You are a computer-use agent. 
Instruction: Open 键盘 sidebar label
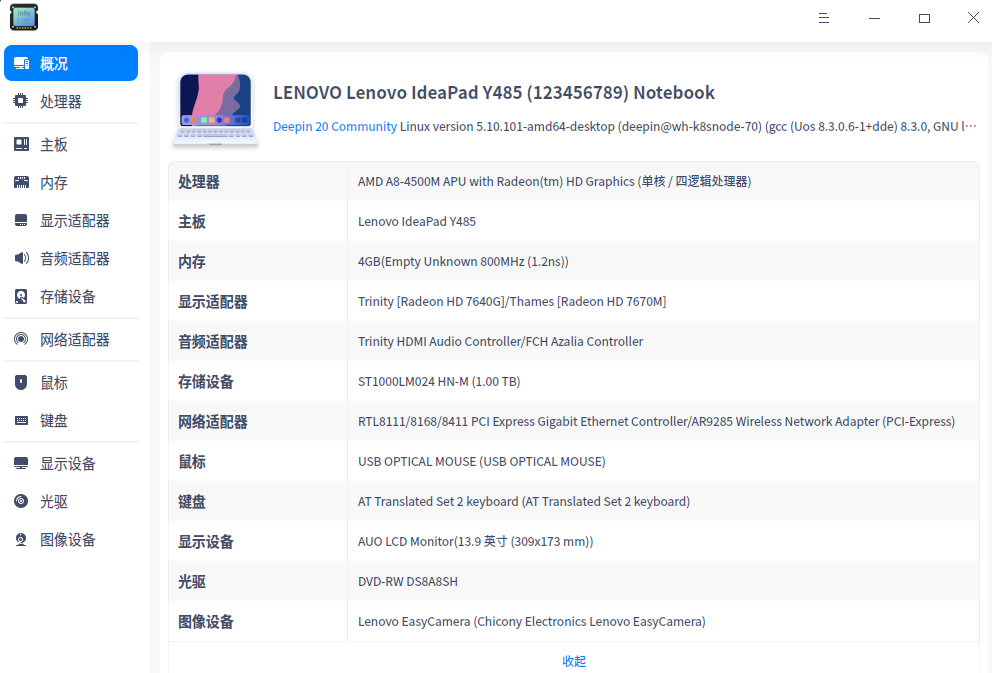54,421
